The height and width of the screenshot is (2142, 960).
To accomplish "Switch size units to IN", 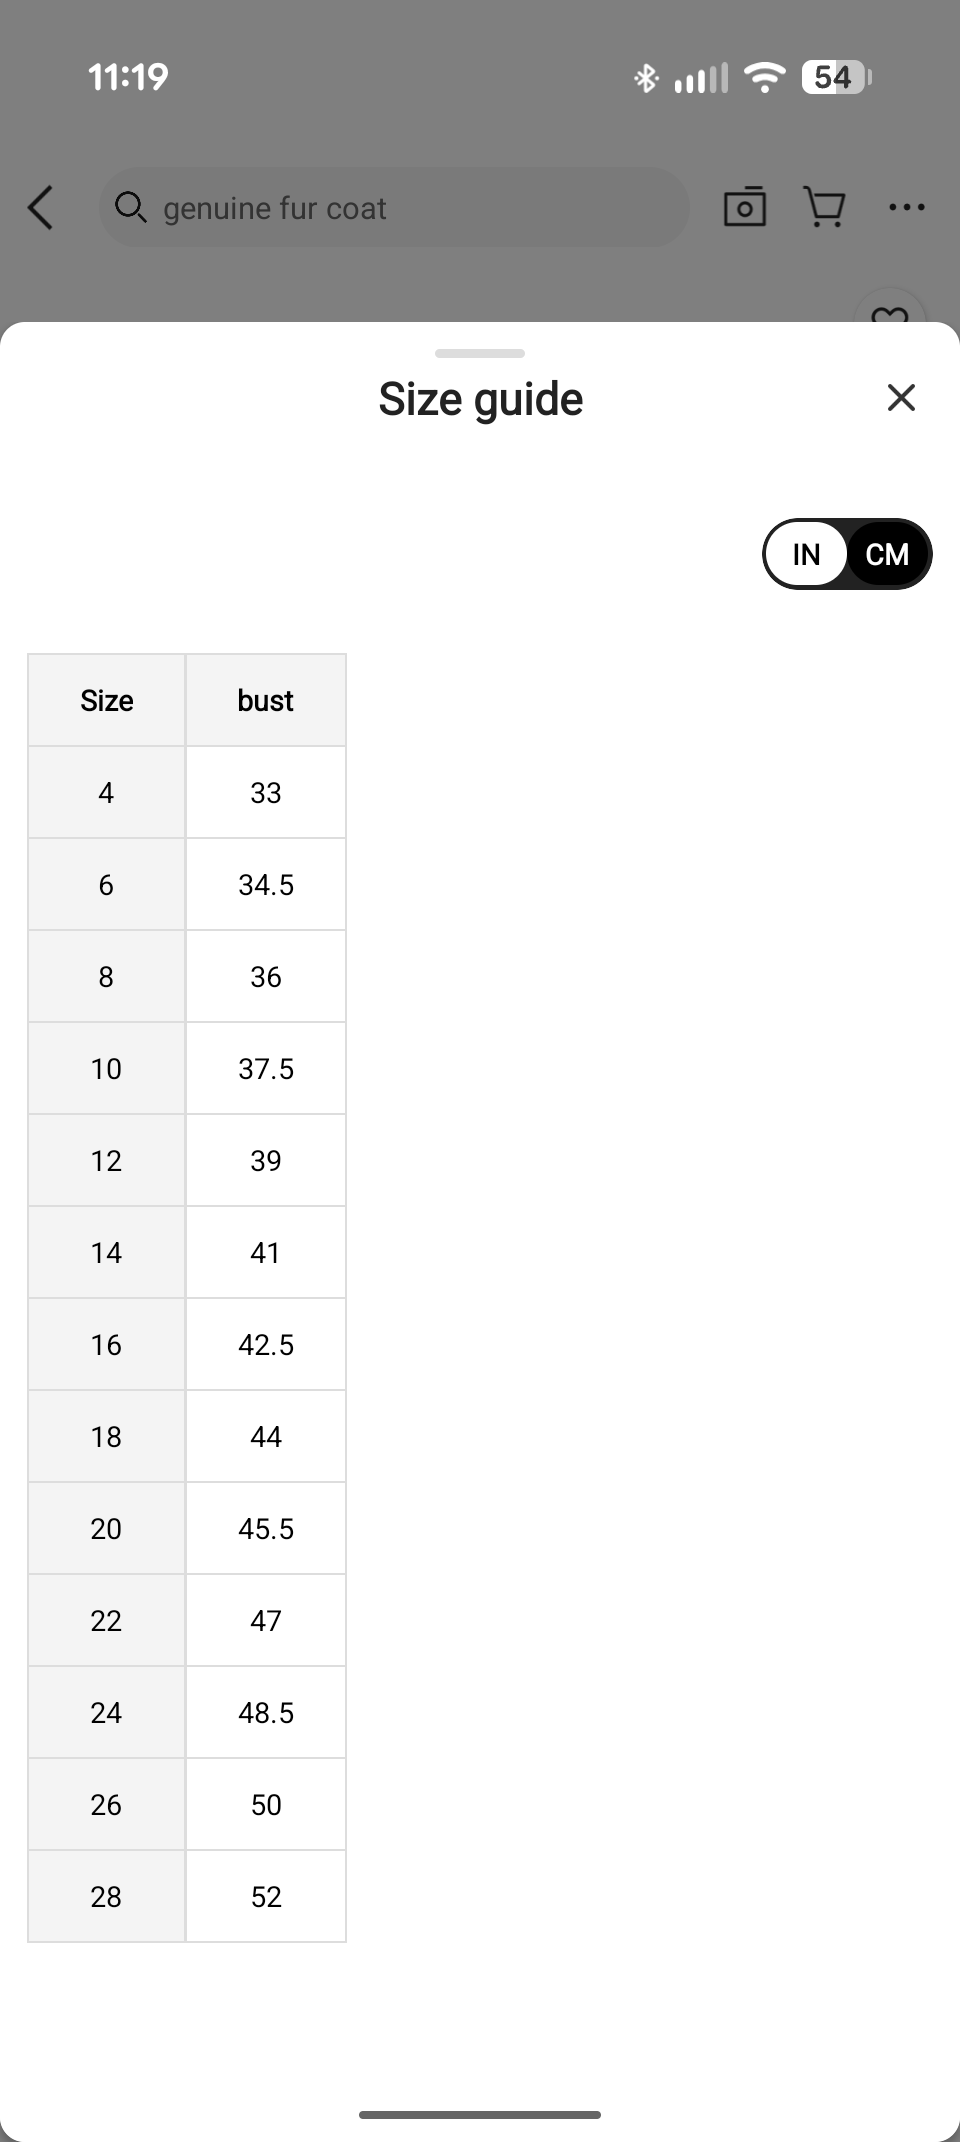I will point(806,554).
